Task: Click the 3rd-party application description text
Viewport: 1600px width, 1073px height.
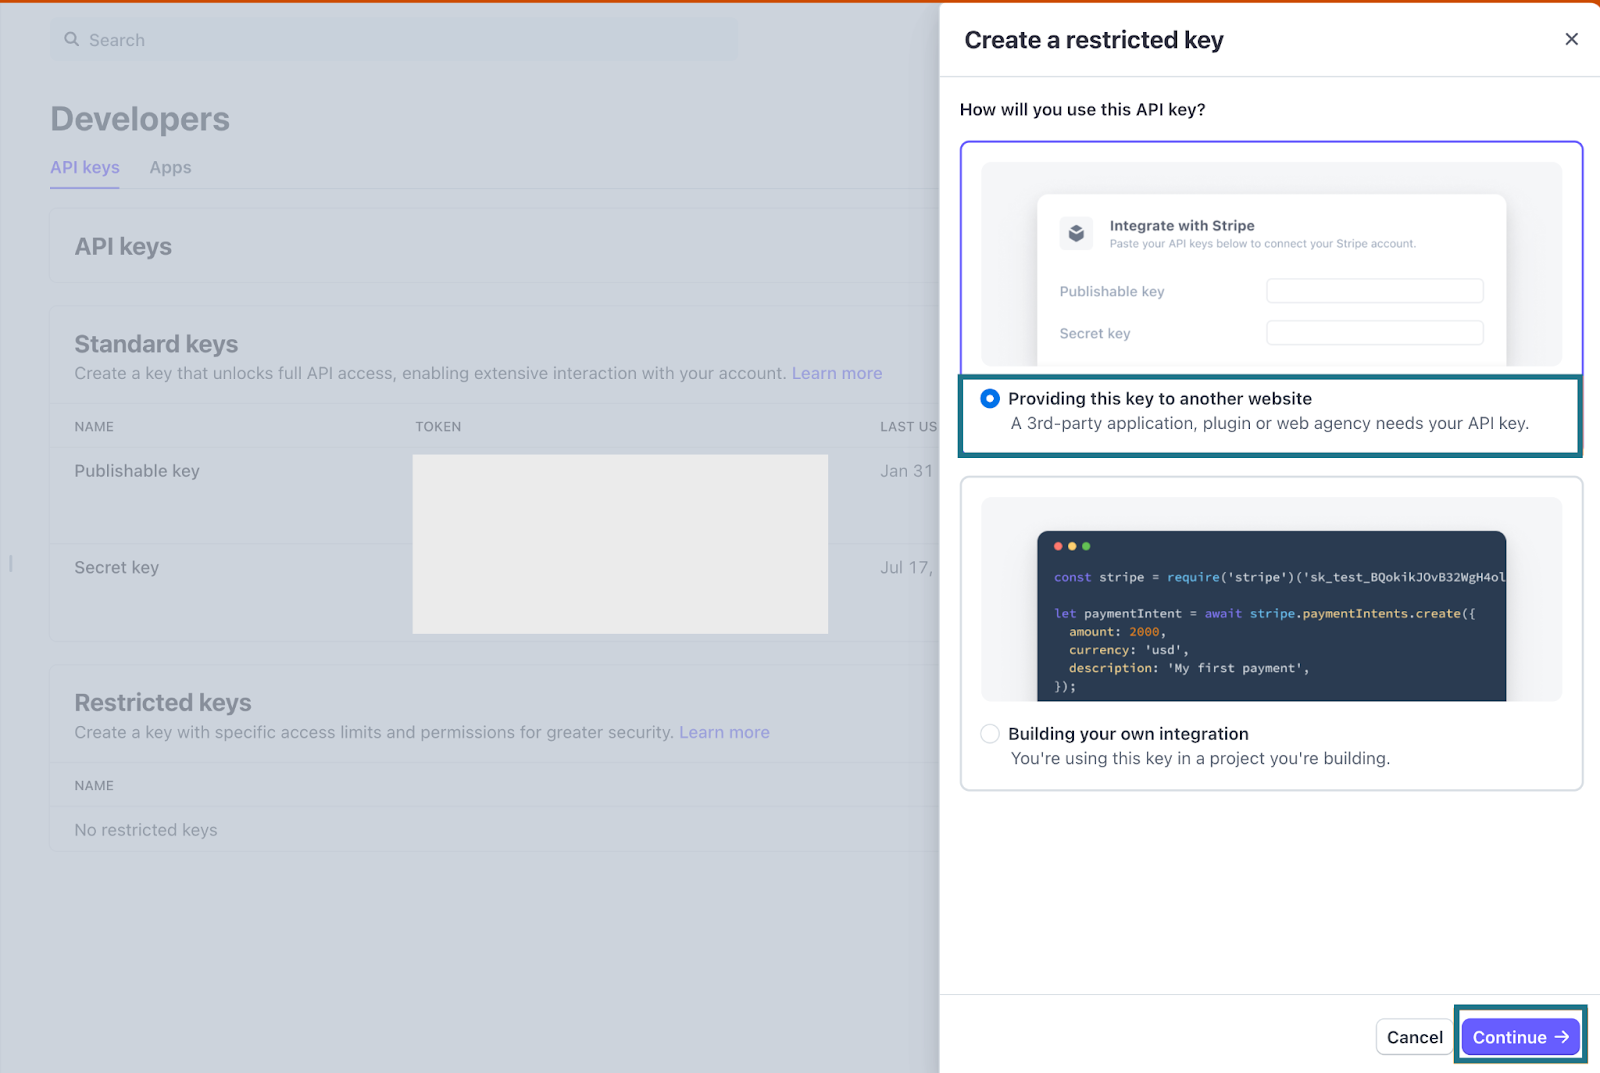Action: (x=1269, y=423)
